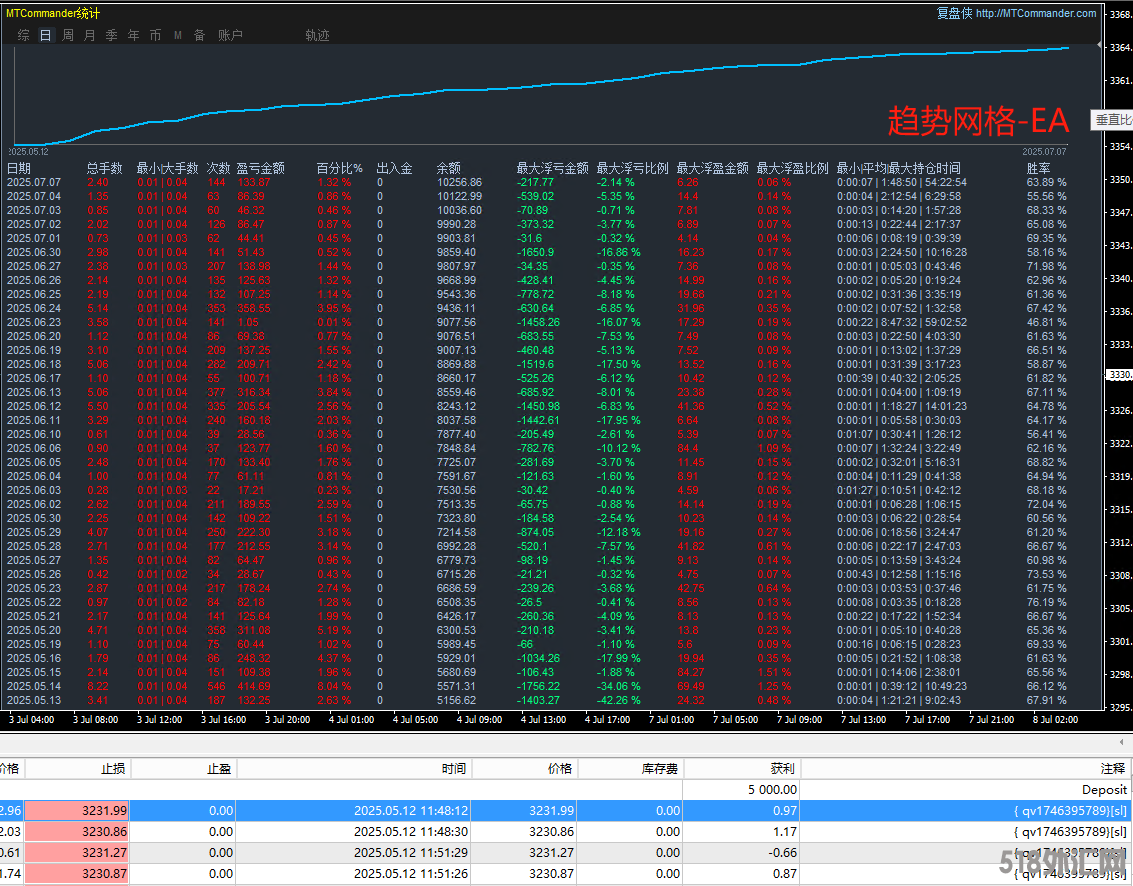Select the 月 monthly statistics tab
The image size is (1133, 886).
(x=89, y=35)
